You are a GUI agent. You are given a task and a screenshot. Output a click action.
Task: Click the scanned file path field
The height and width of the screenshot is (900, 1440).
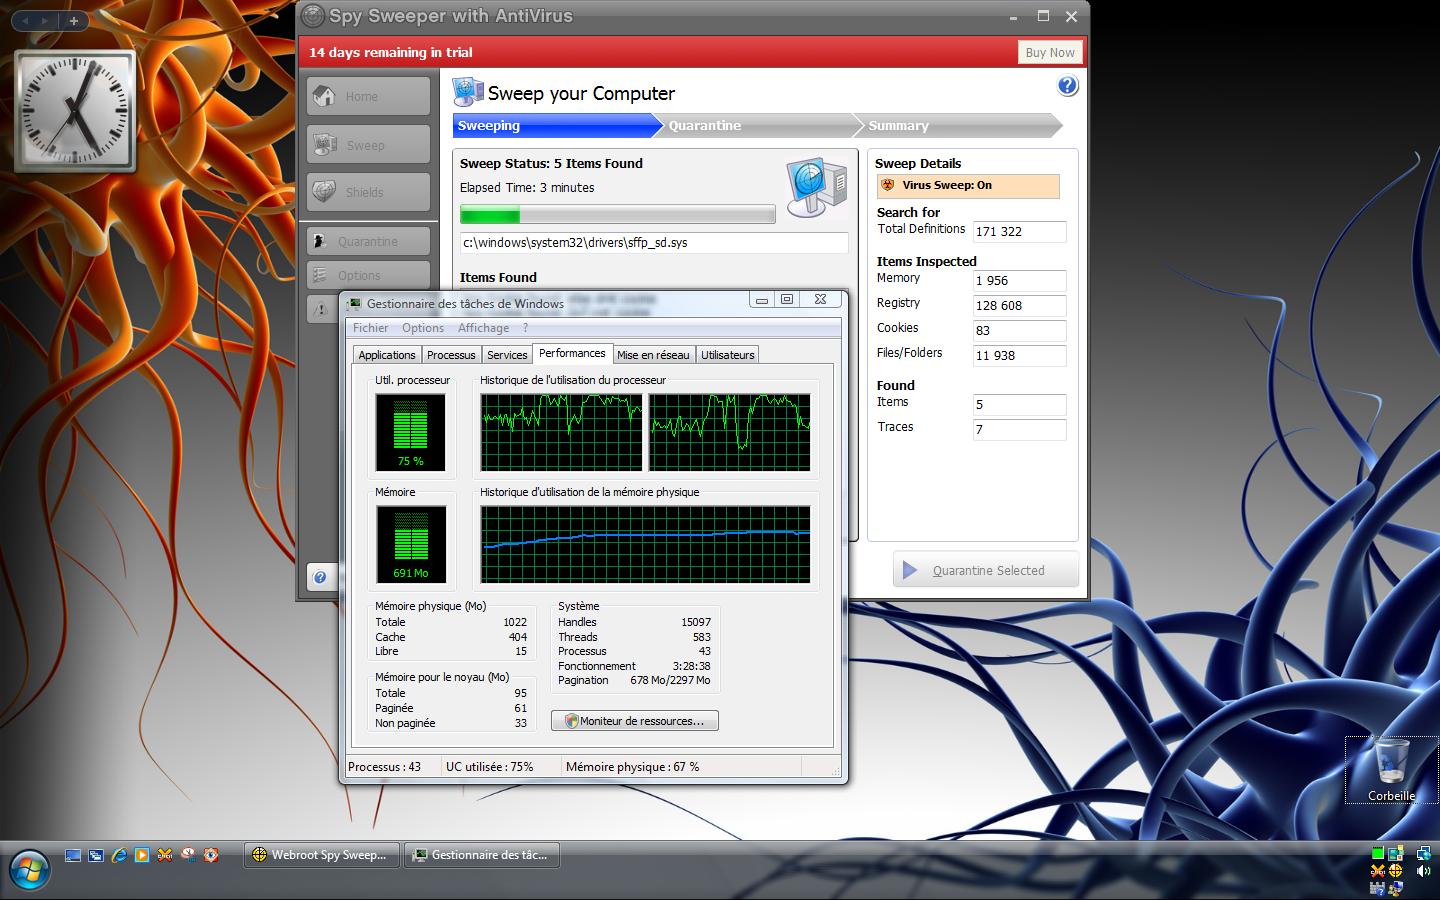[654, 243]
